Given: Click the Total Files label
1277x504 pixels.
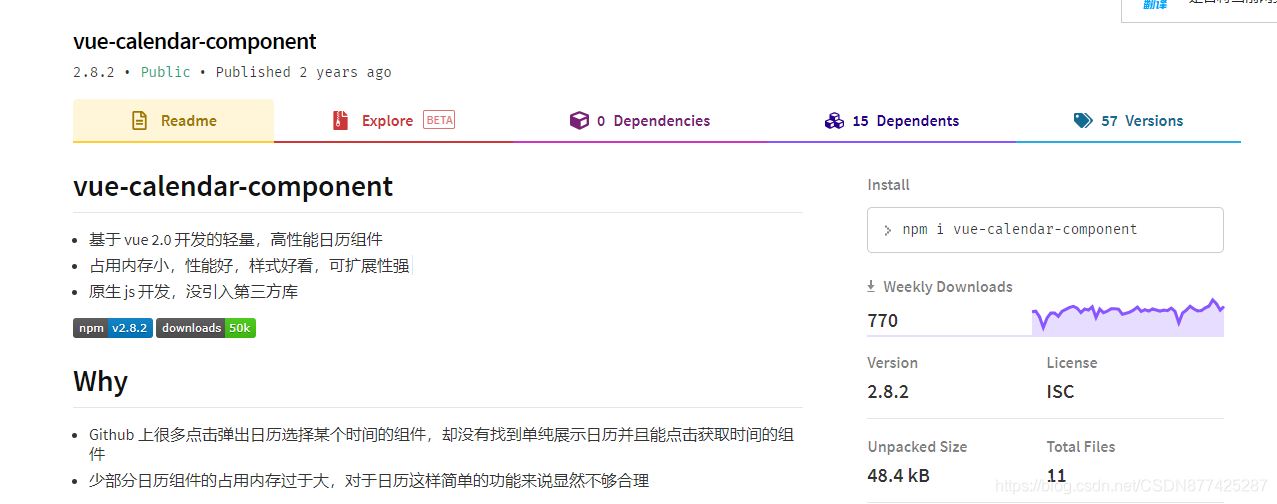Looking at the screenshot, I should click(x=1081, y=447).
